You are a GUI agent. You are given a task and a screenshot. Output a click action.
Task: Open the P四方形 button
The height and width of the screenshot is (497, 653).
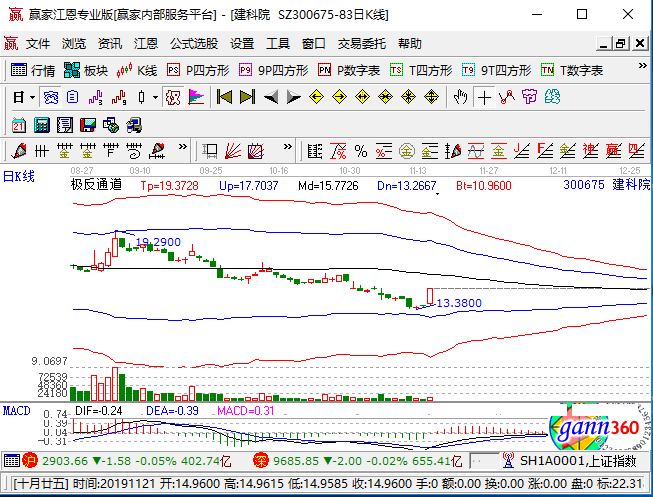point(198,70)
